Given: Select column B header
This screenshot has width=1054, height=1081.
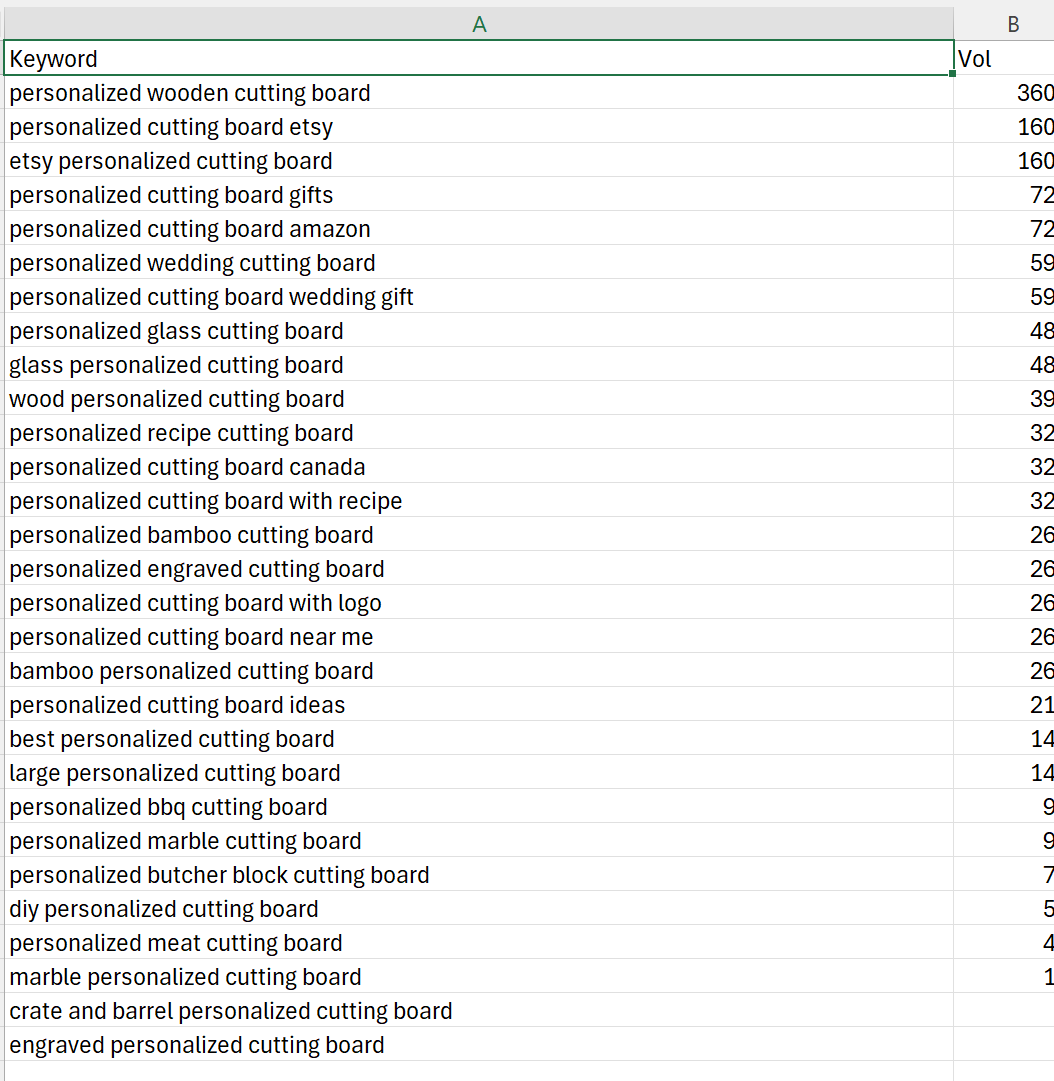Looking at the screenshot, I should click(x=1010, y=24).
